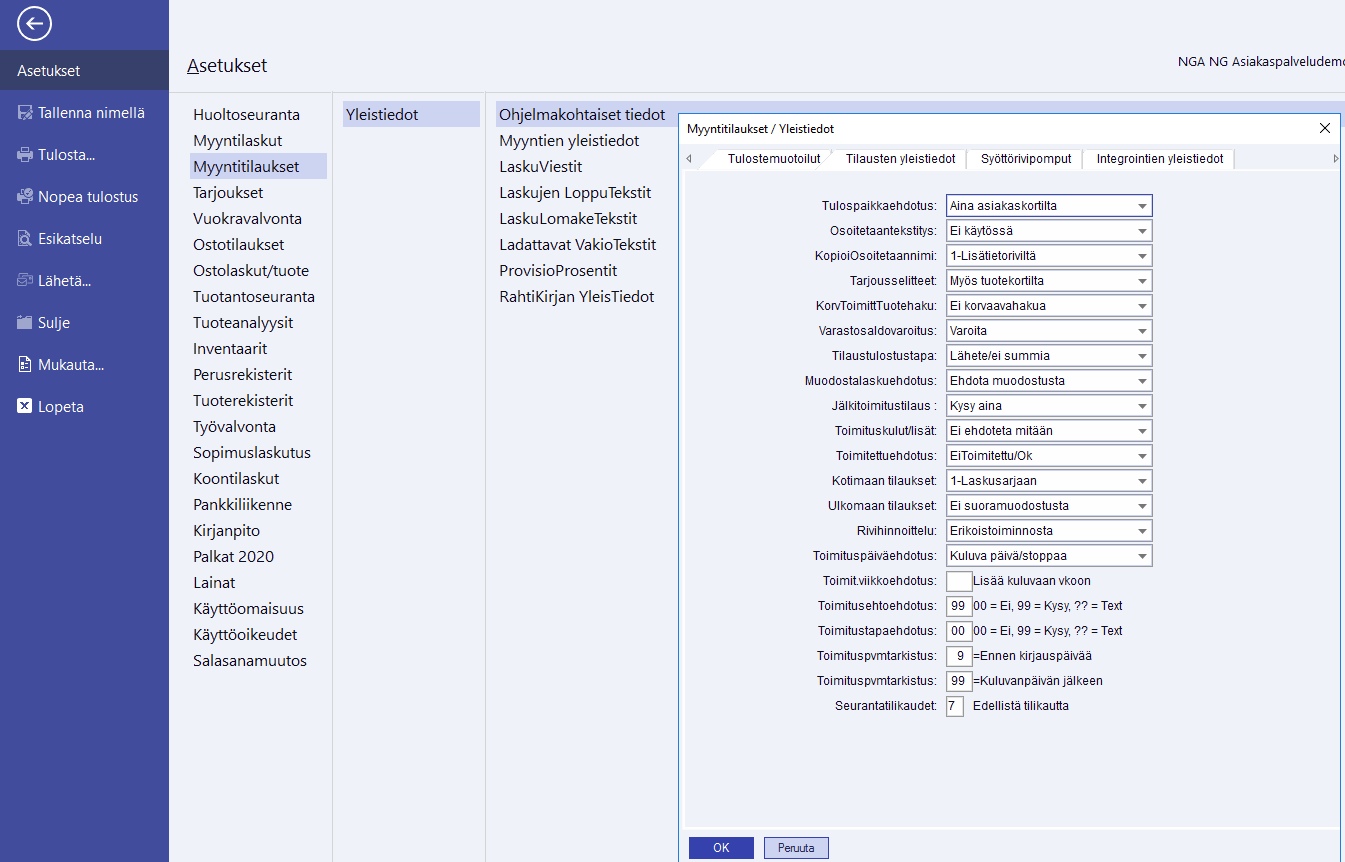1345x862 pixels.
Task: Click the Tallenna nimellä save icon
Action: pos(25,113)
